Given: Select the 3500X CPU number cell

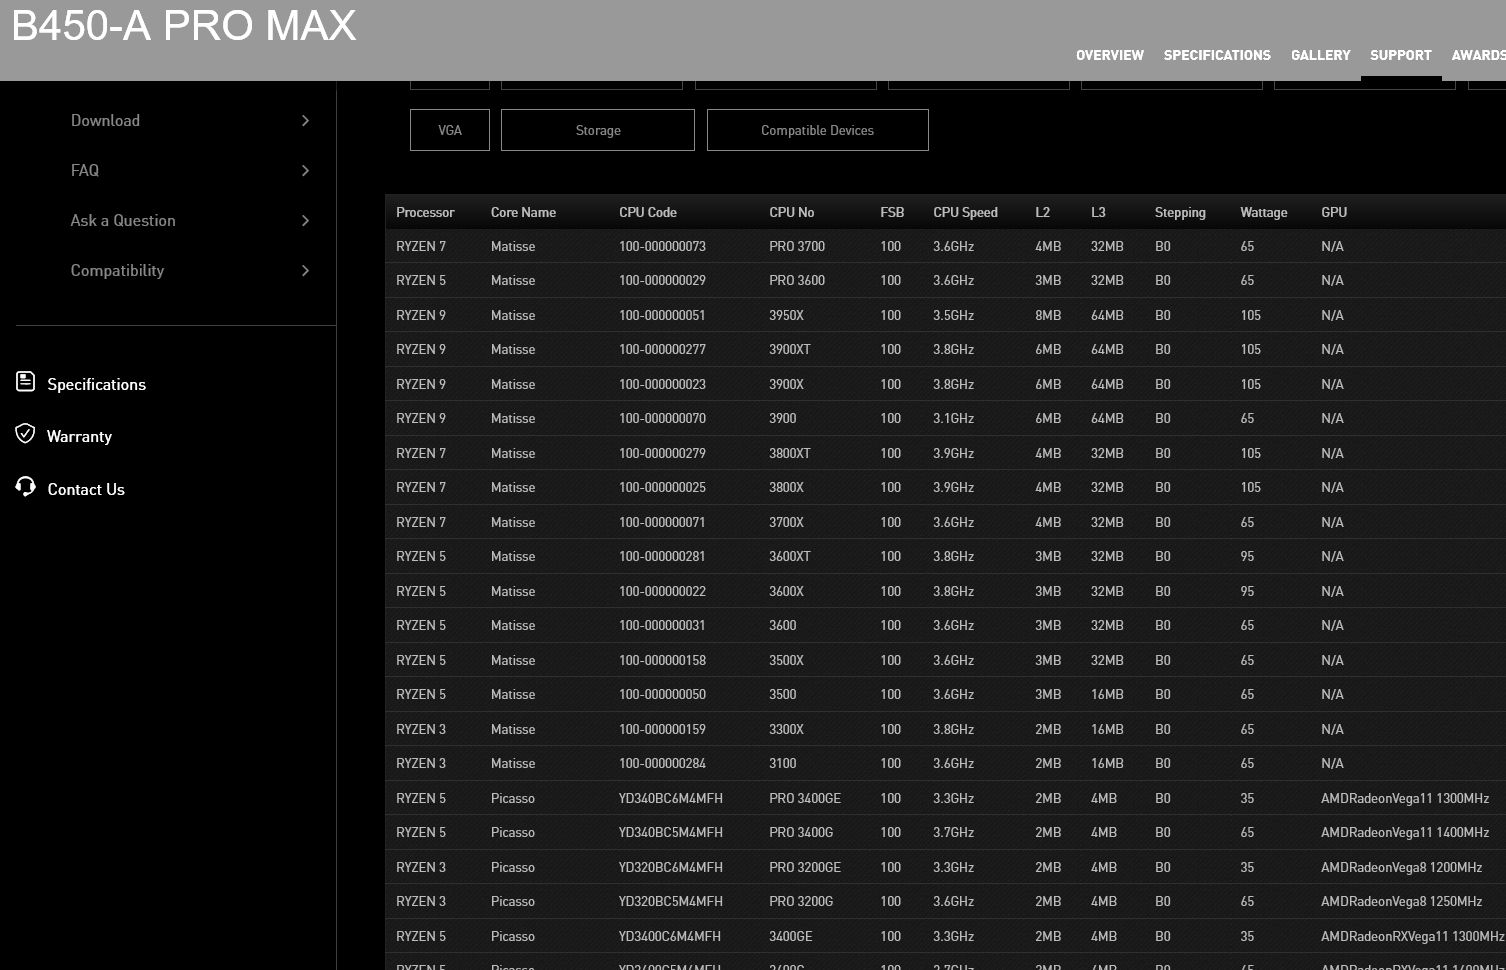Looking at the screenshot, I should (x=786, y=660).
